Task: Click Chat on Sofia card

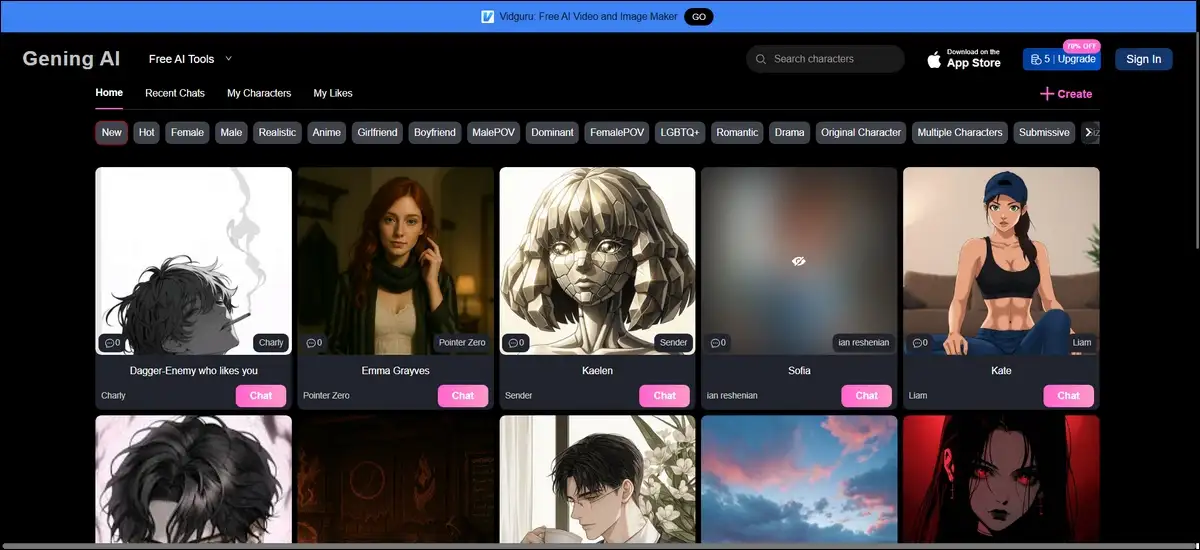Action: point(867,395)
